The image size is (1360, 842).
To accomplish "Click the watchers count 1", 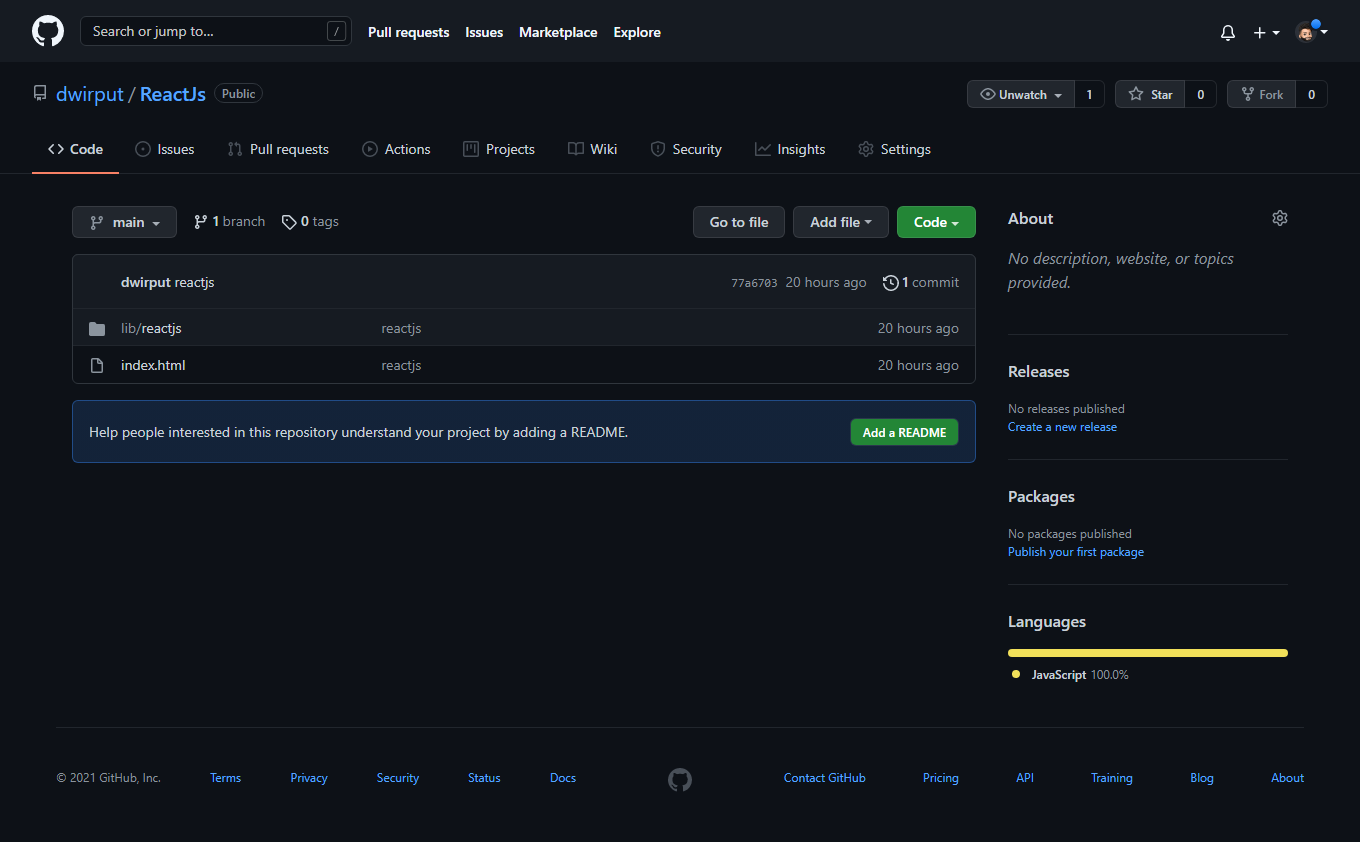I will pyautogui.click(x=1089, y=94).
